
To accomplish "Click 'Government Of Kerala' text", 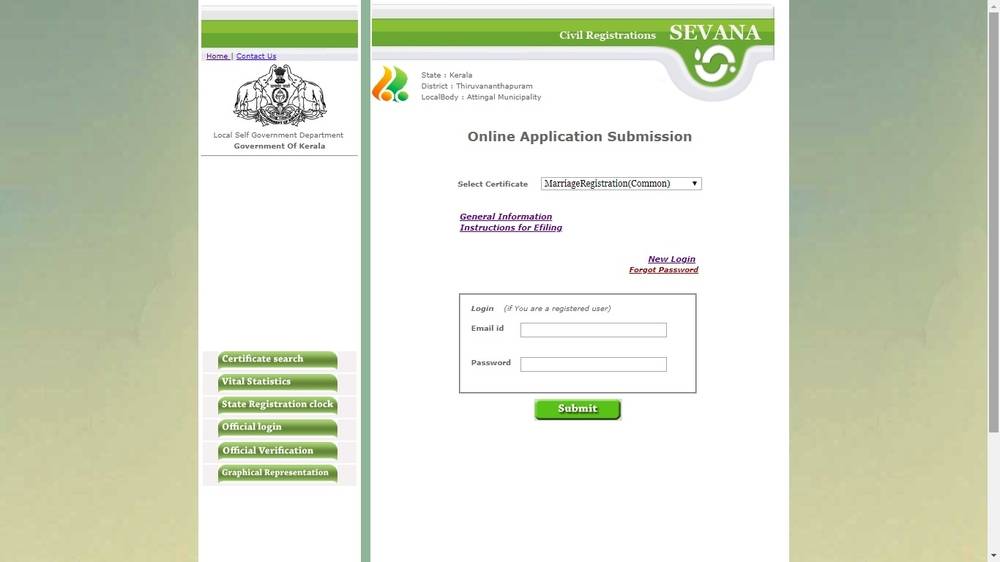I will (x=279, y=146).
